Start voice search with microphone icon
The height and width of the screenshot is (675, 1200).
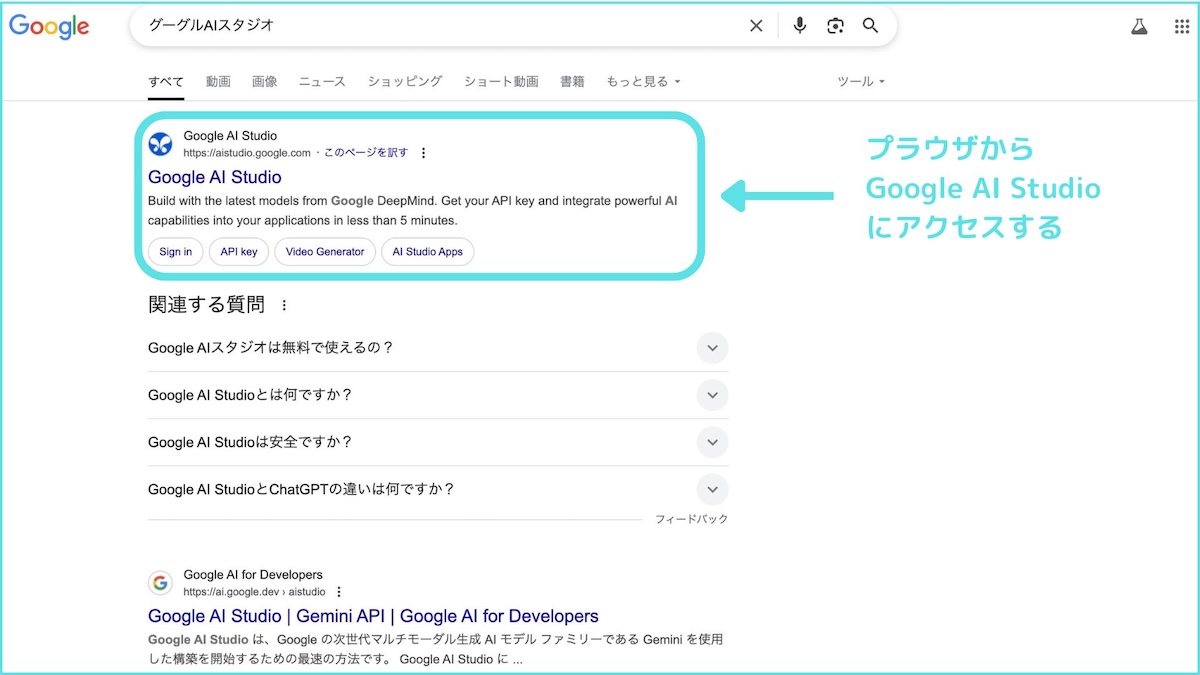pos(800,26)
